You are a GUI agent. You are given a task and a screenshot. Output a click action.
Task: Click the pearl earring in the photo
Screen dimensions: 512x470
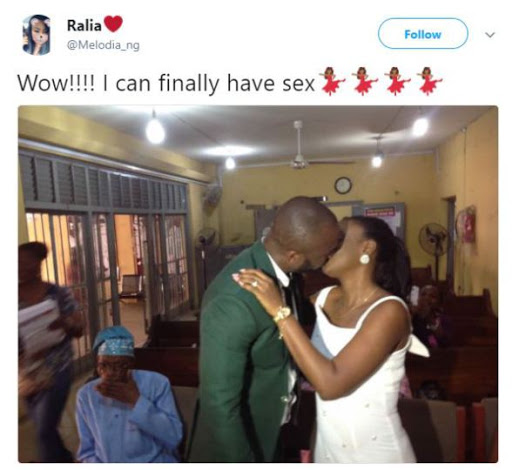pyautogui.click(x=365, y=259)
